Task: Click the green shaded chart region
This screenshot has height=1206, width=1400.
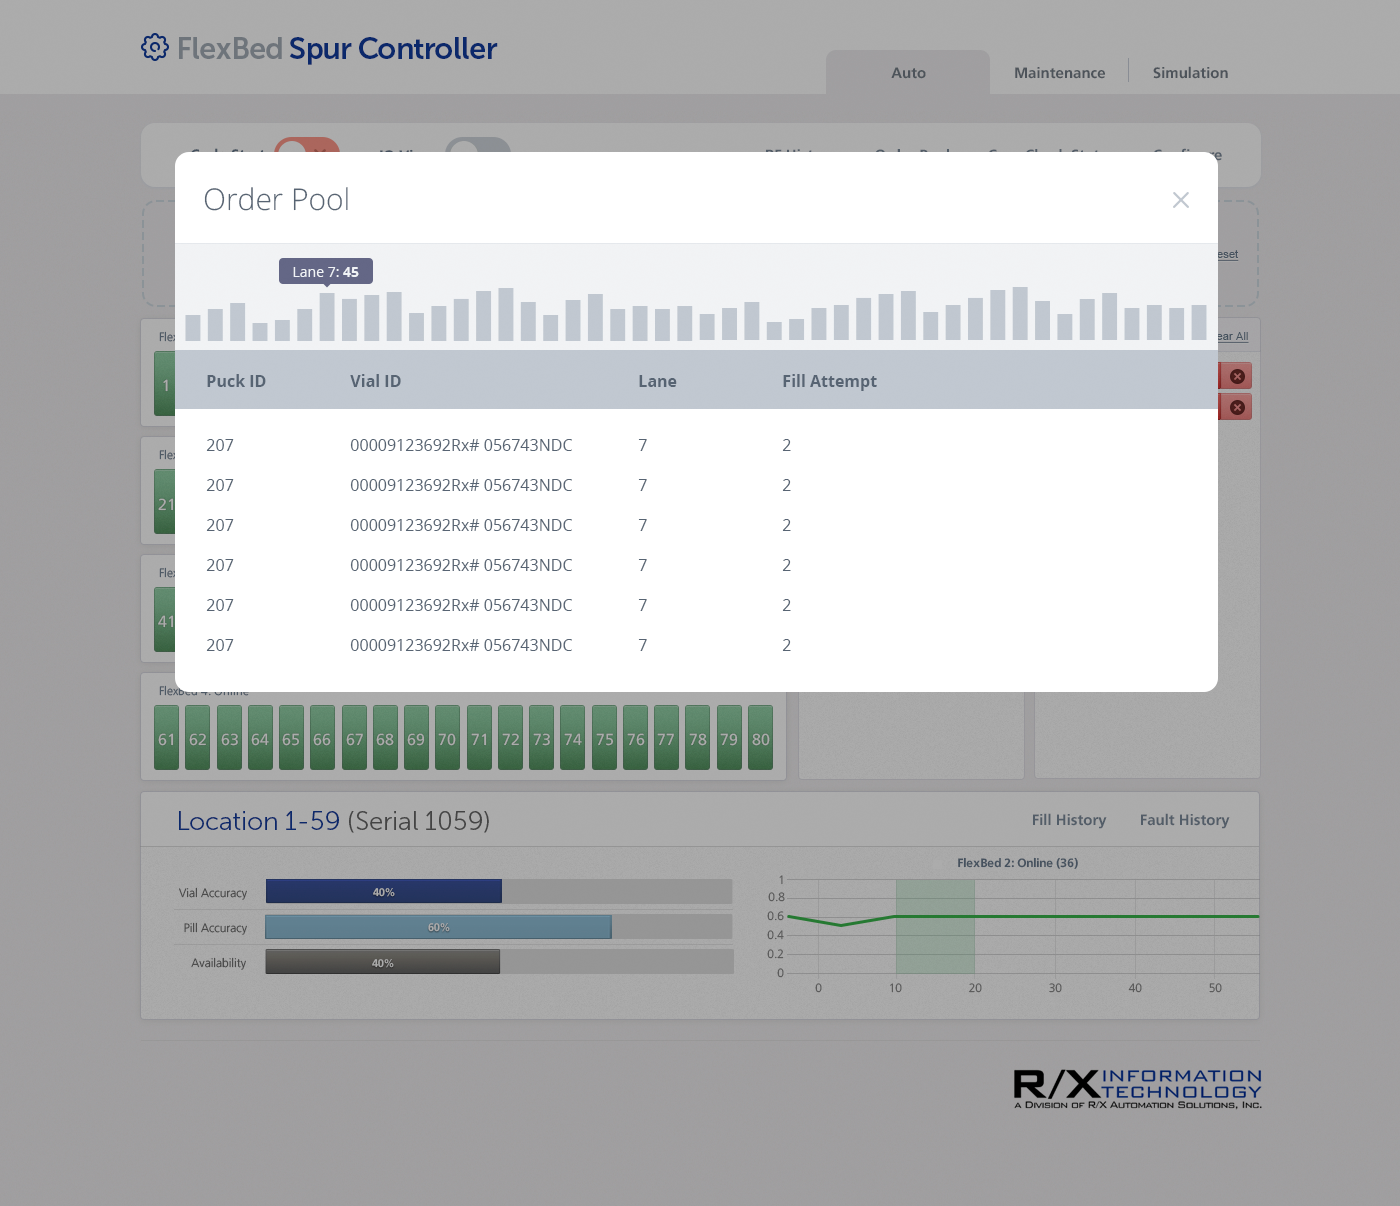Action: [x=935, y=926]
